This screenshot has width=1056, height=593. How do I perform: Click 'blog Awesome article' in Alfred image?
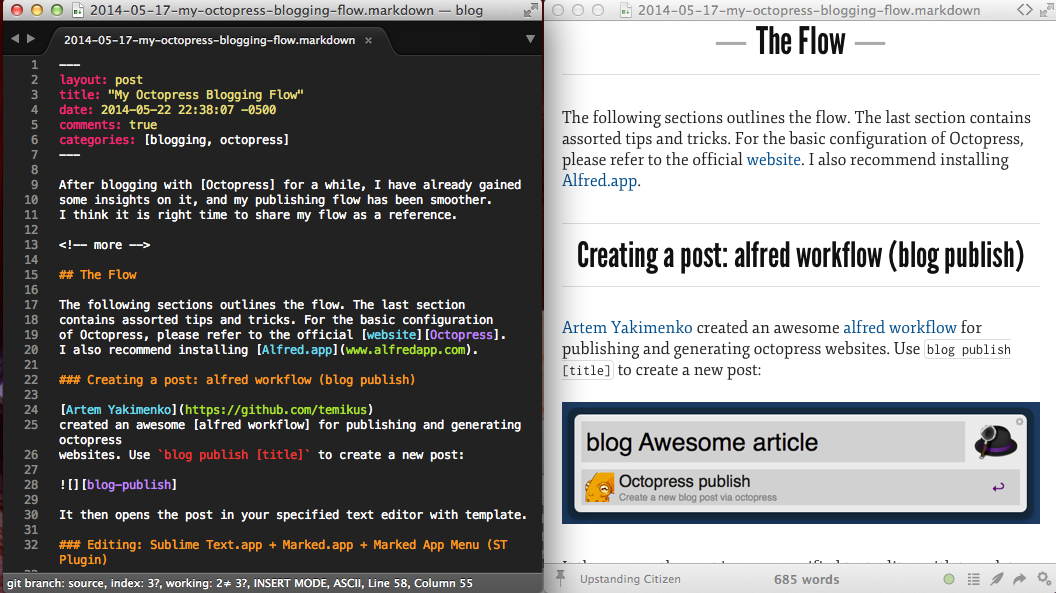[702, 442]
